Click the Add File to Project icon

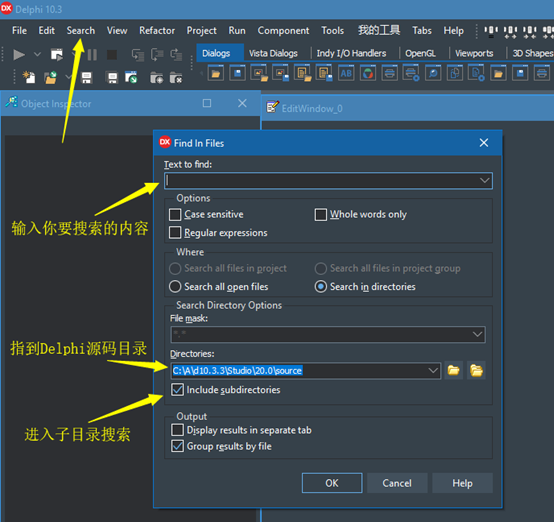(157, 77)
